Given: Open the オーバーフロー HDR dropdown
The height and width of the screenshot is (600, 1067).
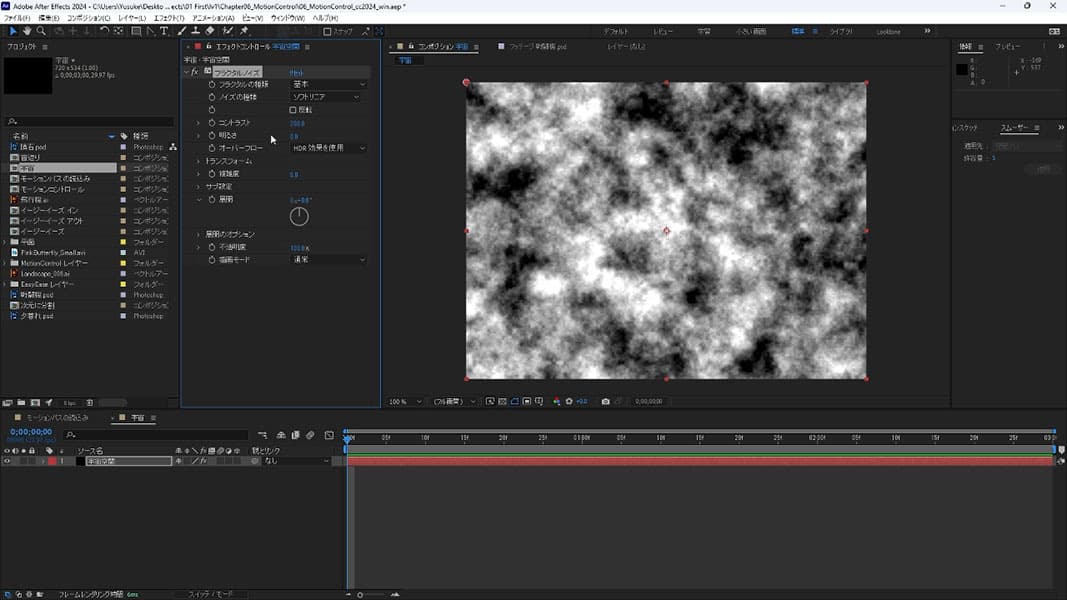Looking at the screenshot, I should pyautogui.click(x=328, y=148).
